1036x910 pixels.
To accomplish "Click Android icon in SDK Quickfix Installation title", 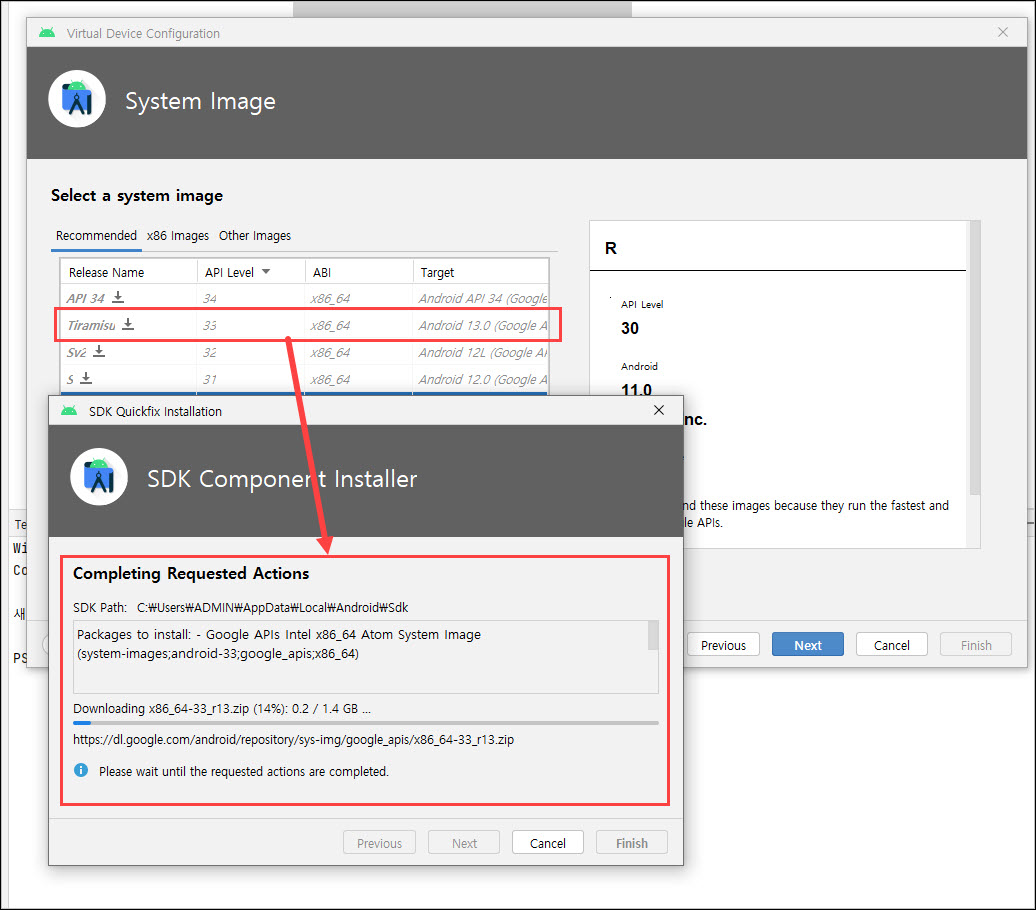I will (x=69, y=410).
